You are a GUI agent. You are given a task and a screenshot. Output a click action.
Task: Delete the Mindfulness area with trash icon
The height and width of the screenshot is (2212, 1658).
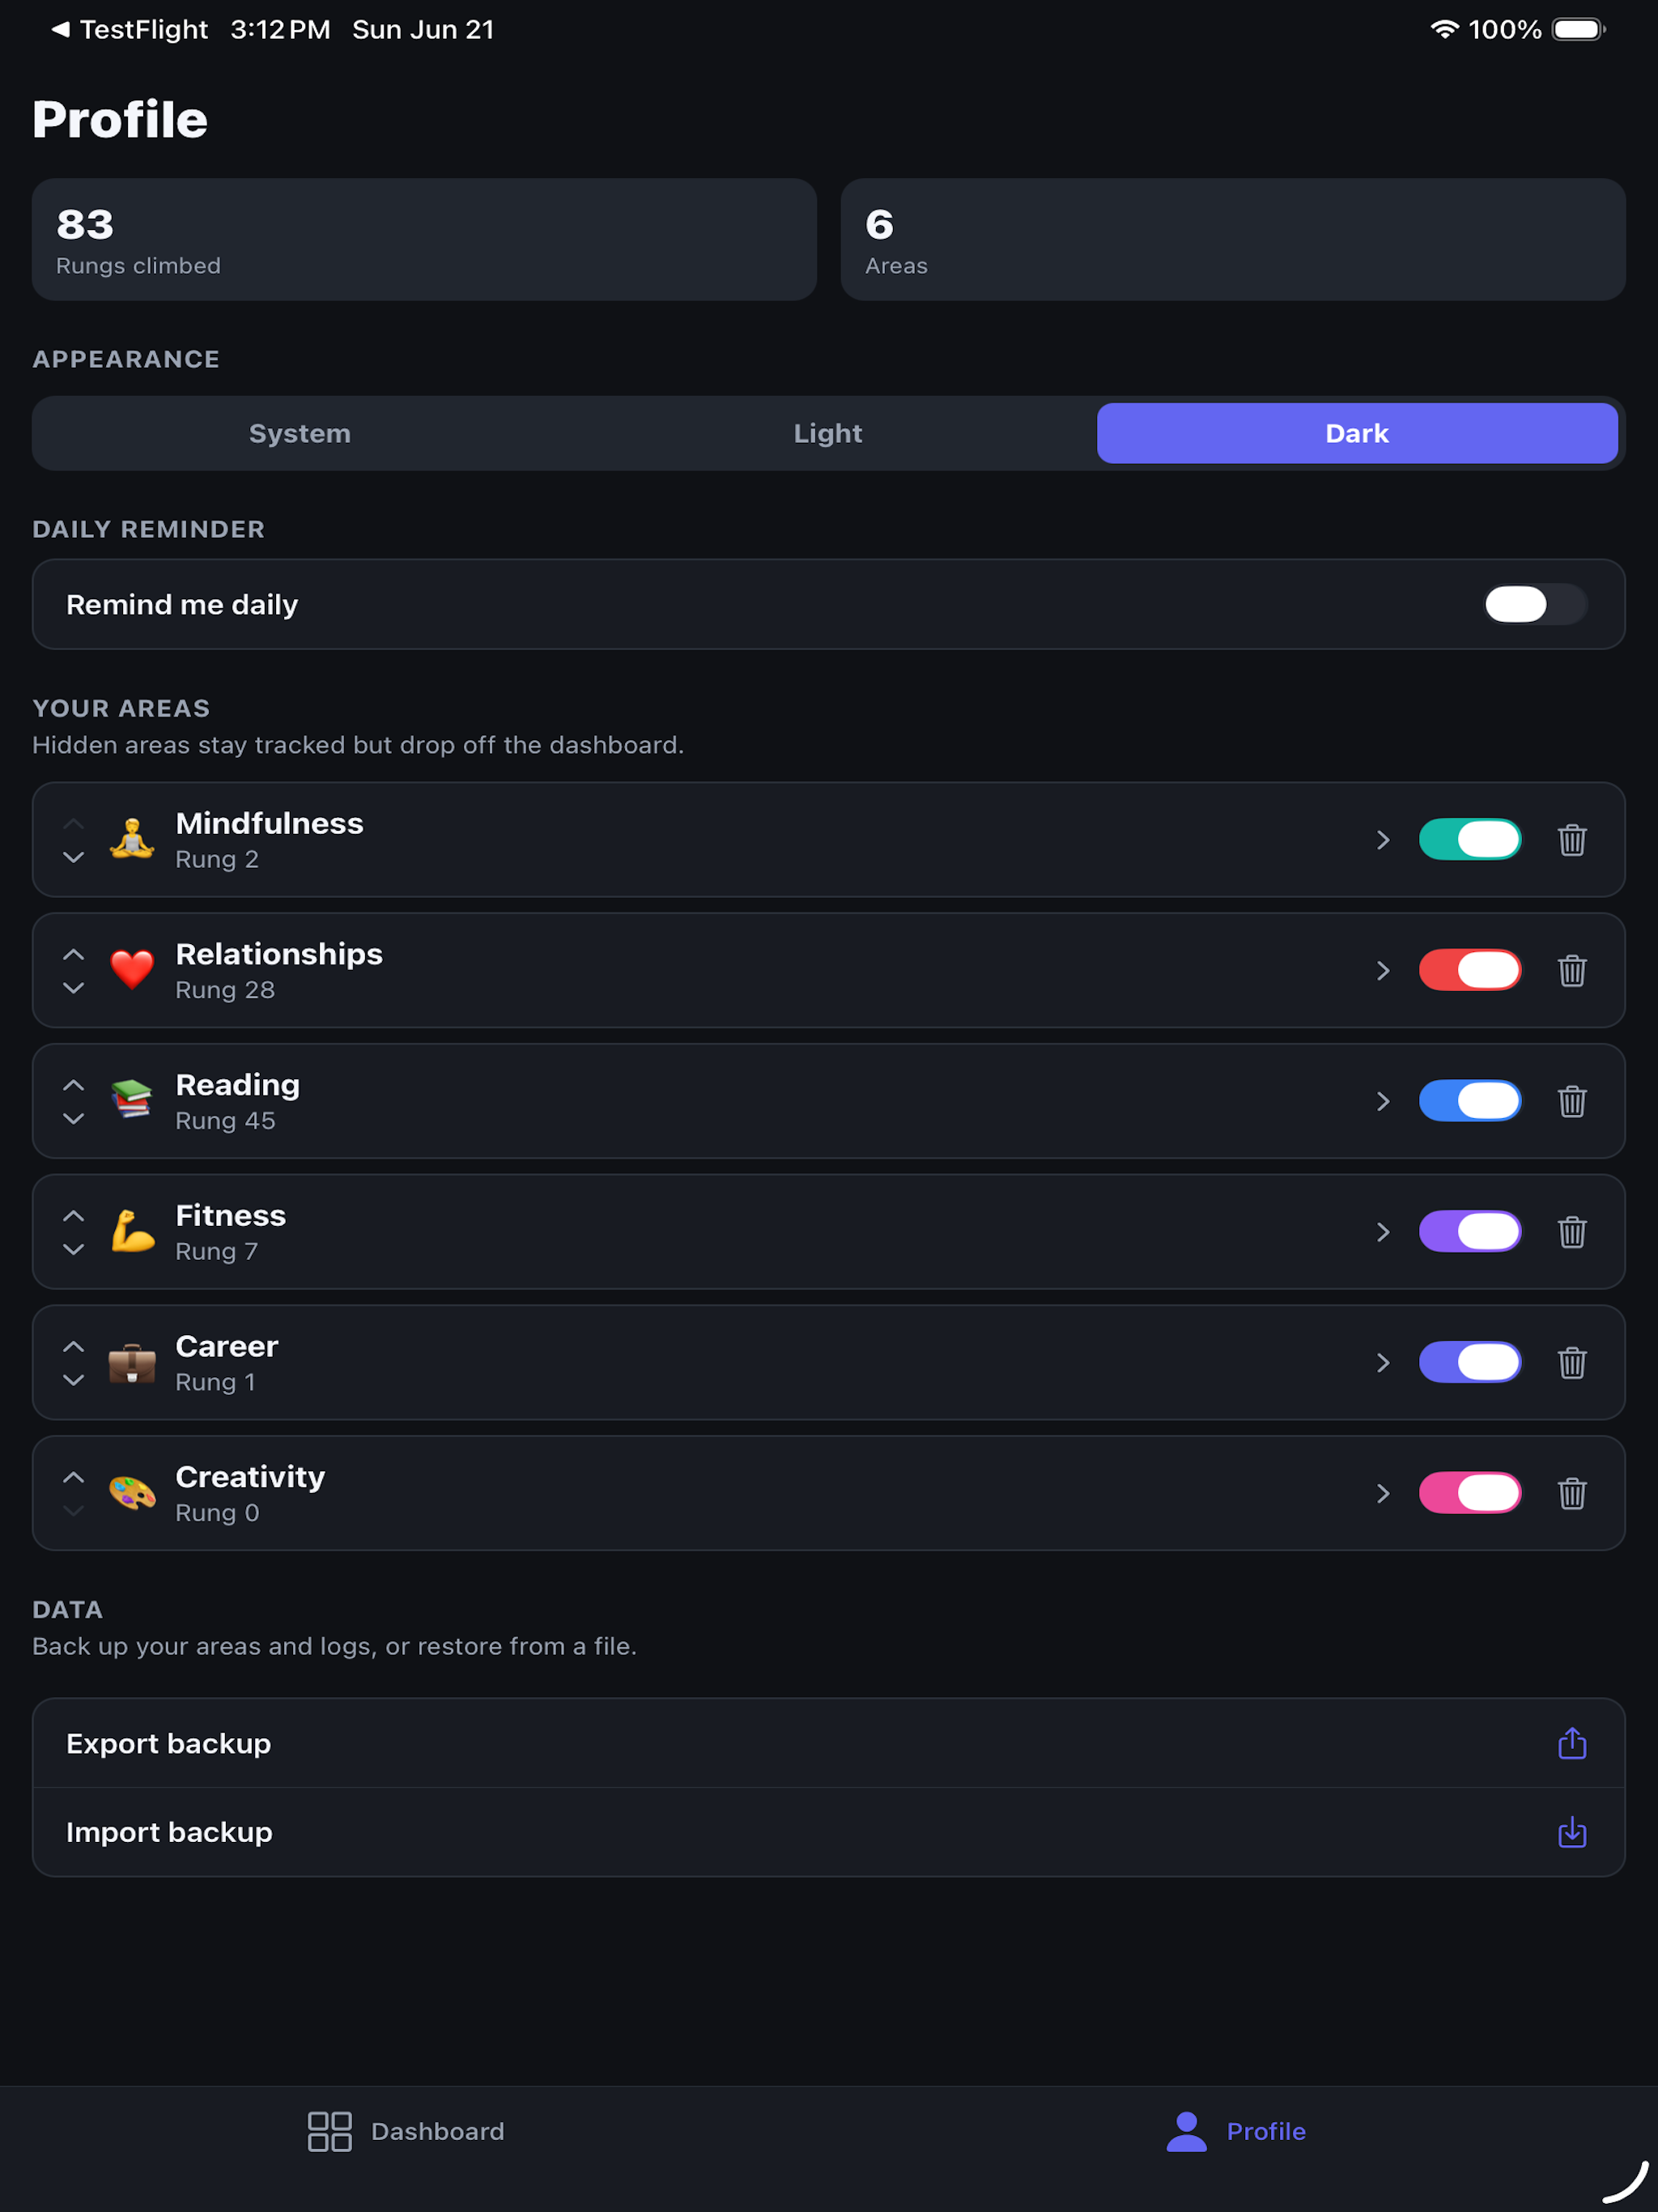tap(1571, 840)
